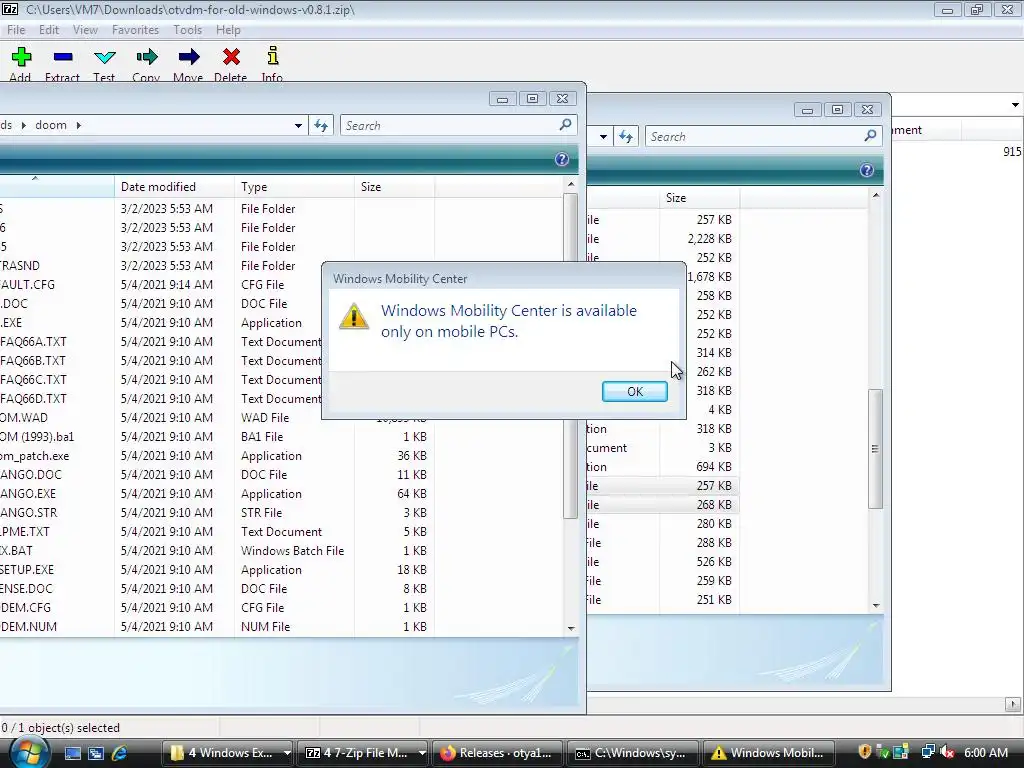Open 7-Zip Tools menu
Screen dimensions: 1024x768
[187, 30]
